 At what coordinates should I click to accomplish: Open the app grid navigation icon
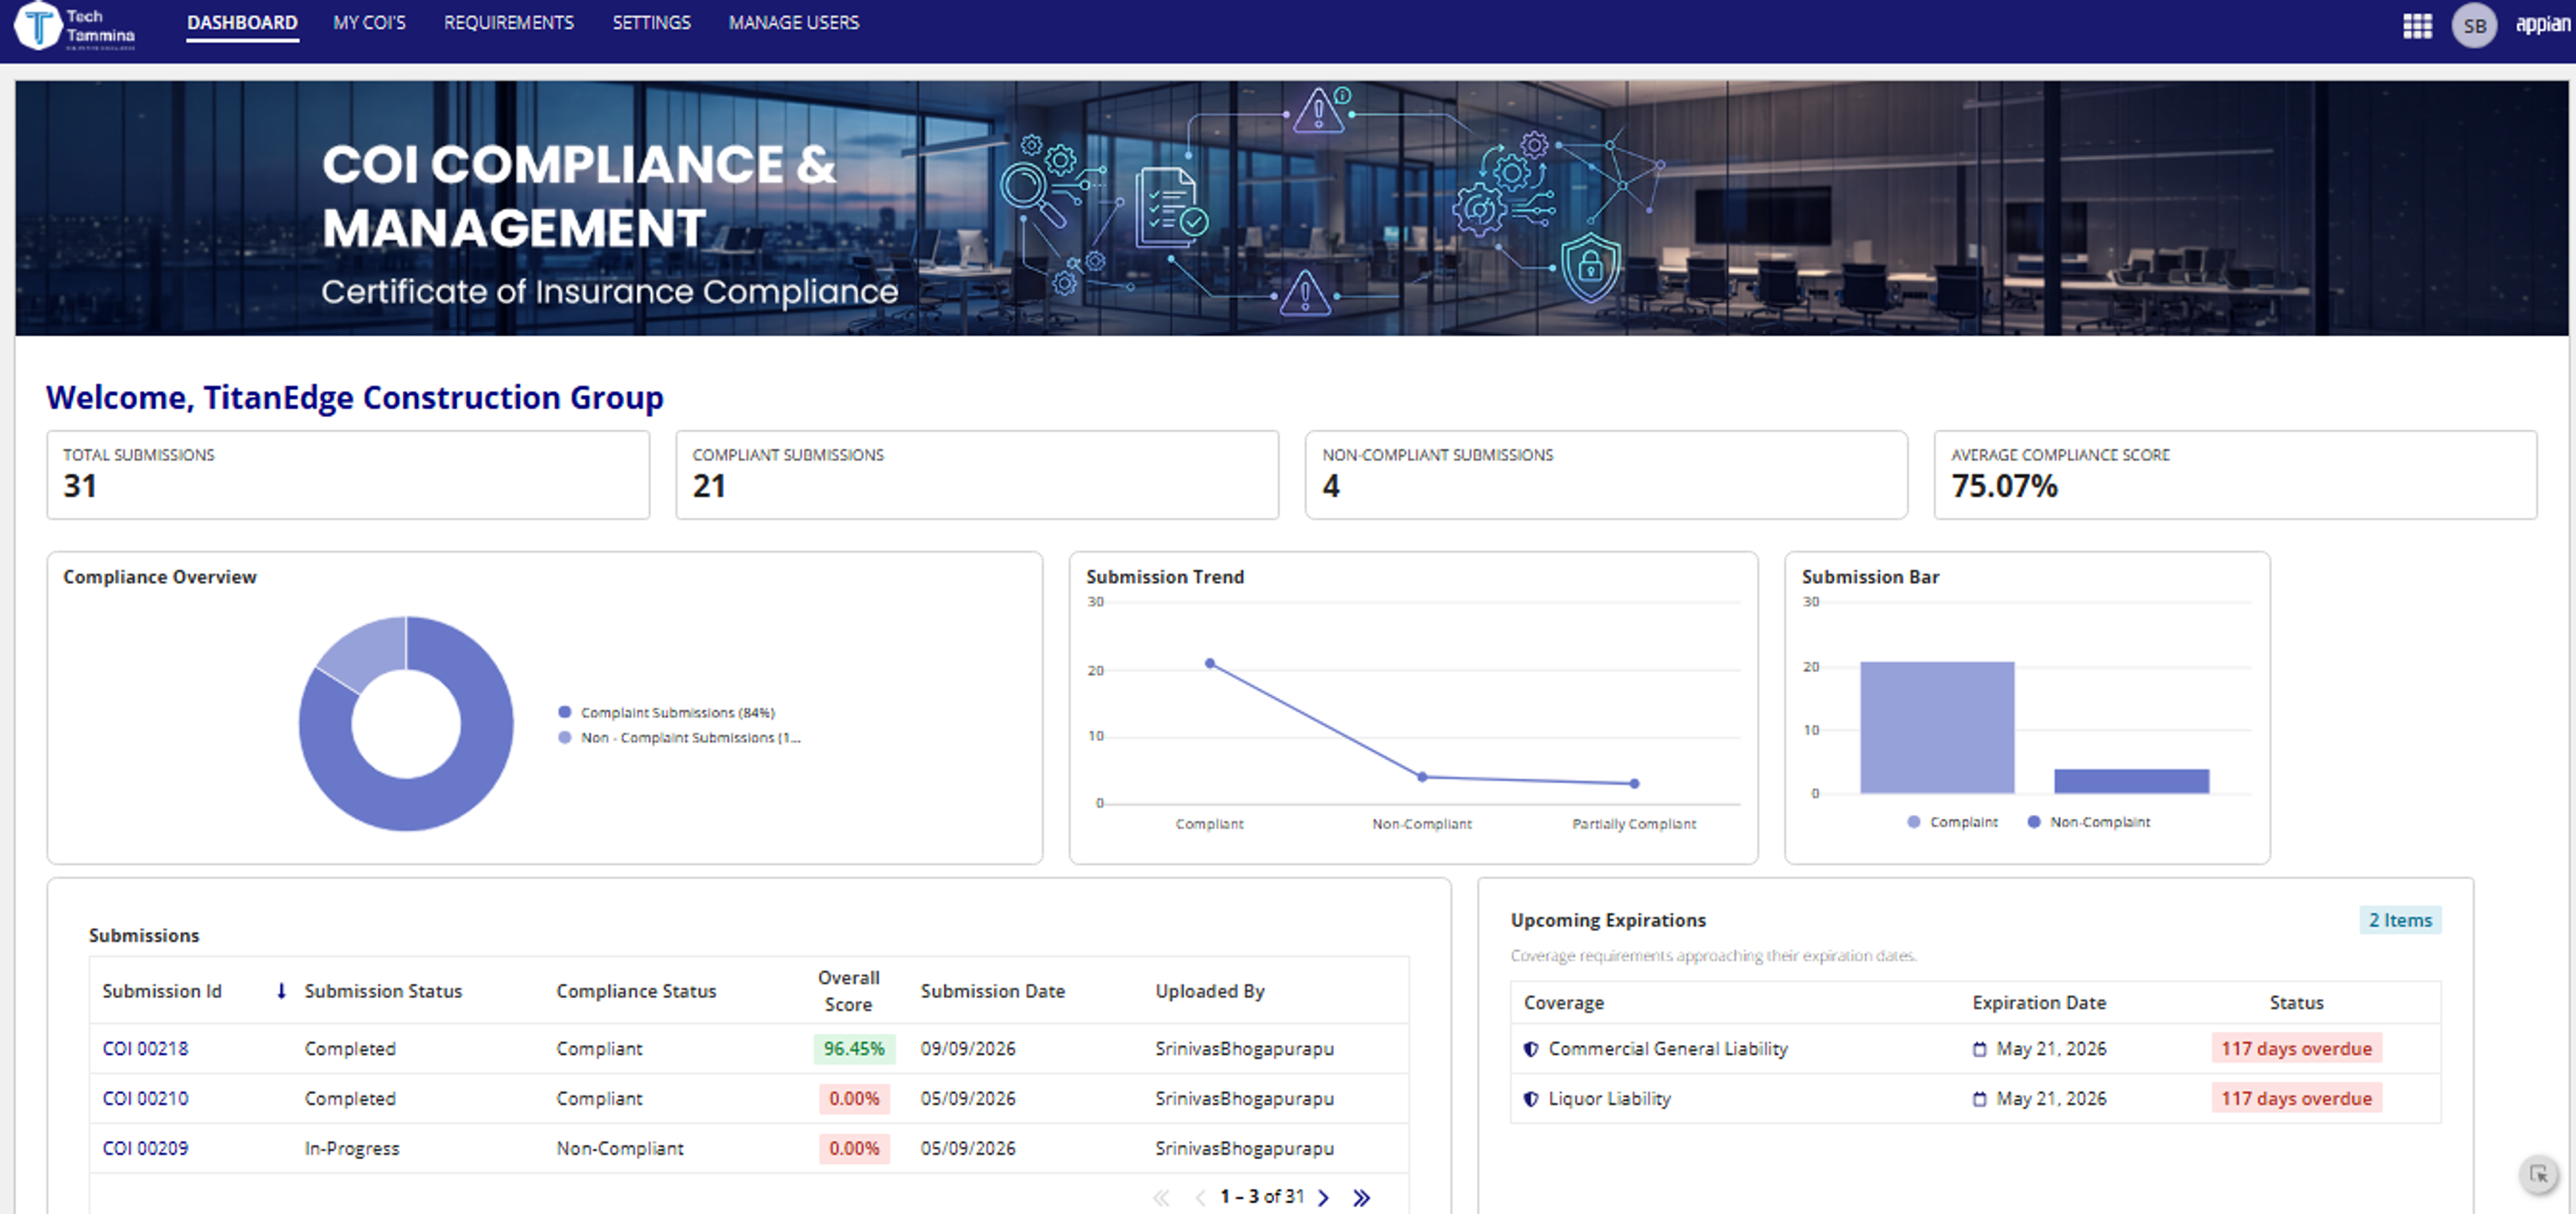pyautogui.click(x=2416, y=25)
